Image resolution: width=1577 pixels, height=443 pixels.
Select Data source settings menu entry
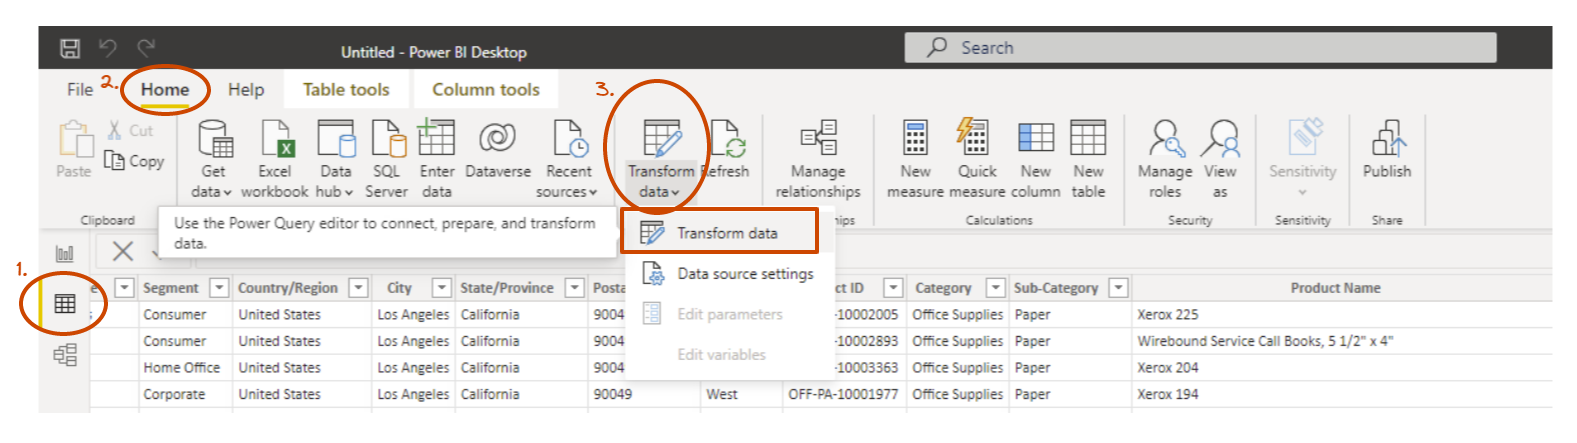744,274
